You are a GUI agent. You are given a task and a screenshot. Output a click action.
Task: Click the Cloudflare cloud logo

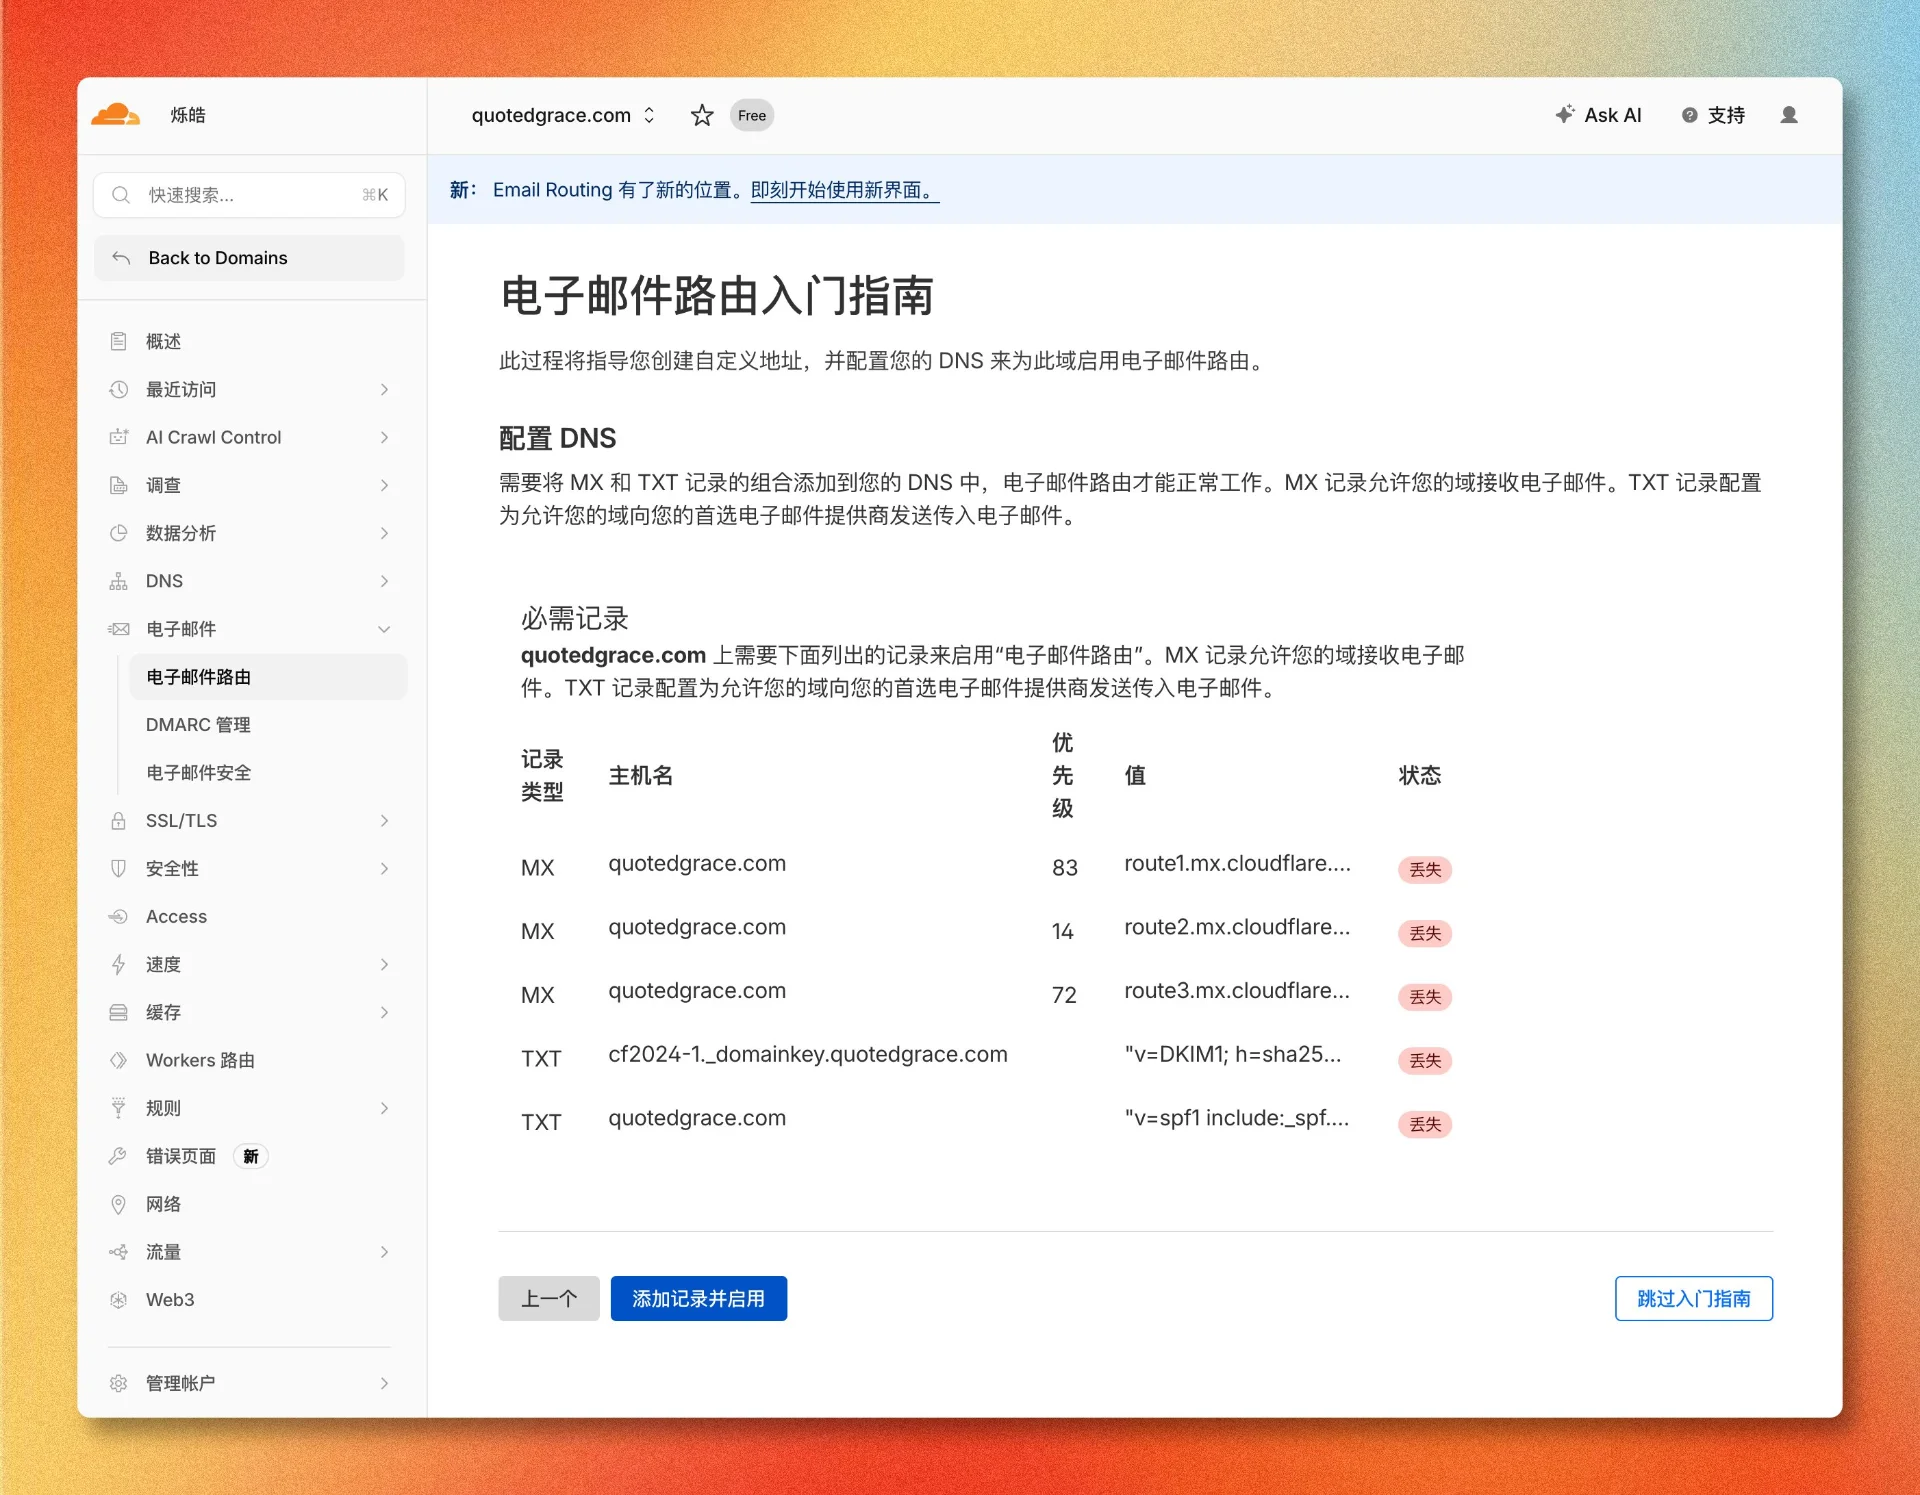coord(116,115)
